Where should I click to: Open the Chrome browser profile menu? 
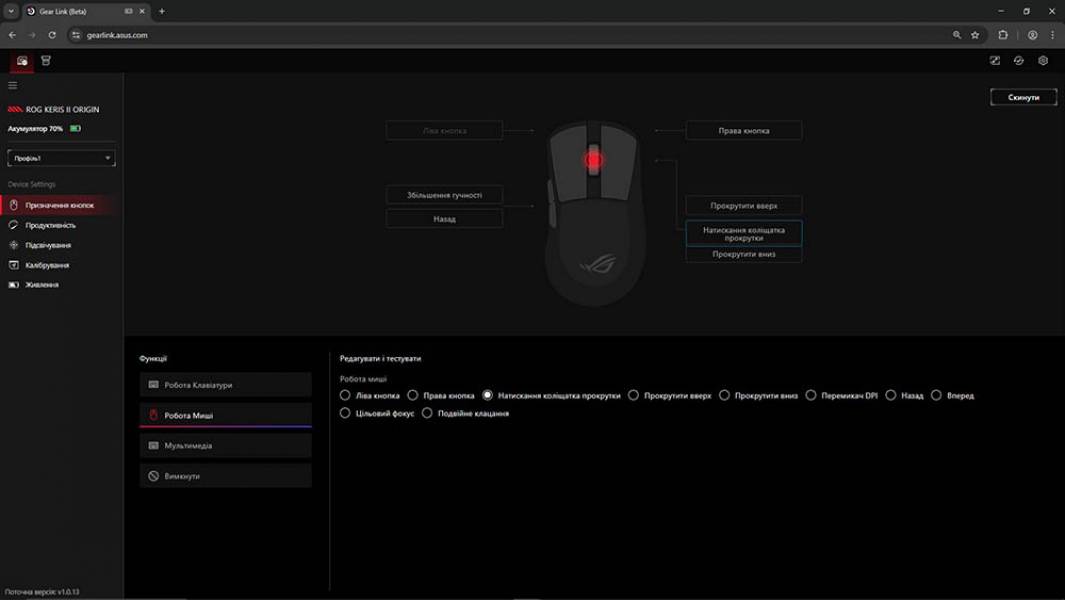coord(1033,33)
